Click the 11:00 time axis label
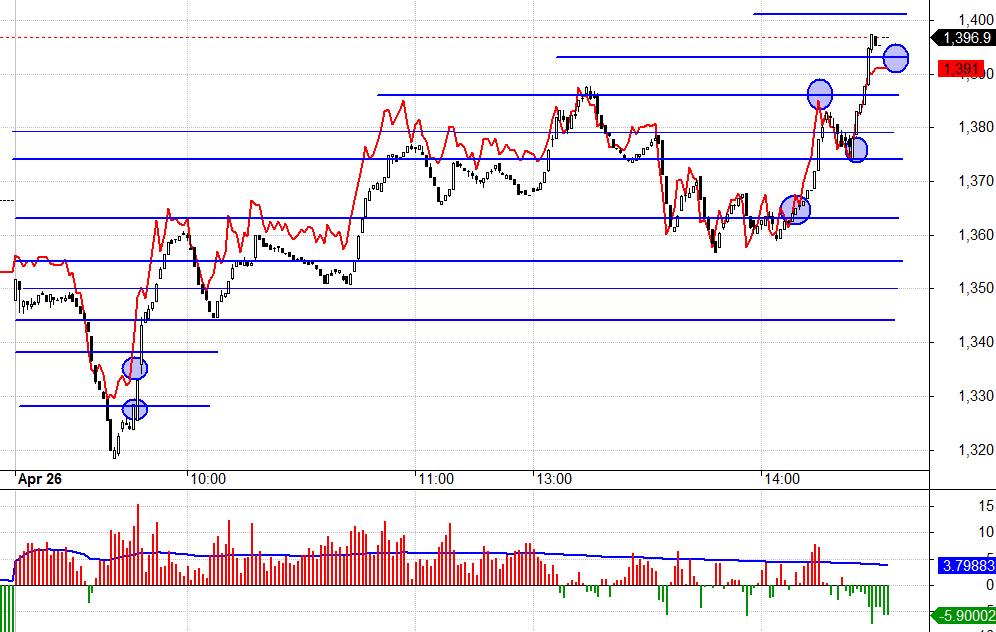Viewport: 996px width, 632px height. [x=436, y=479]
